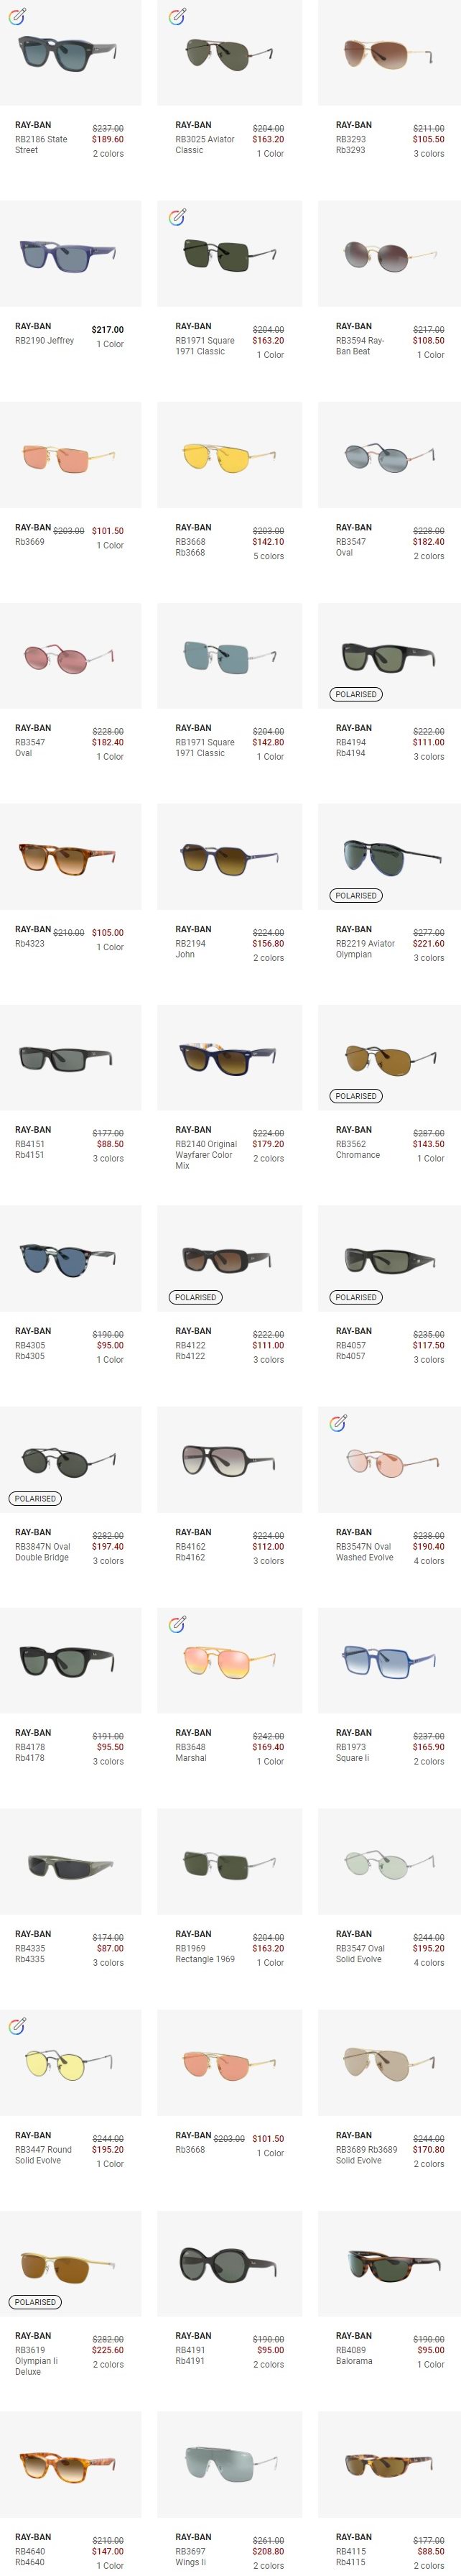Click the customize icon on RB1971 Square green
This screenshot has width=461, height=2576.
(x=177, y=217)
